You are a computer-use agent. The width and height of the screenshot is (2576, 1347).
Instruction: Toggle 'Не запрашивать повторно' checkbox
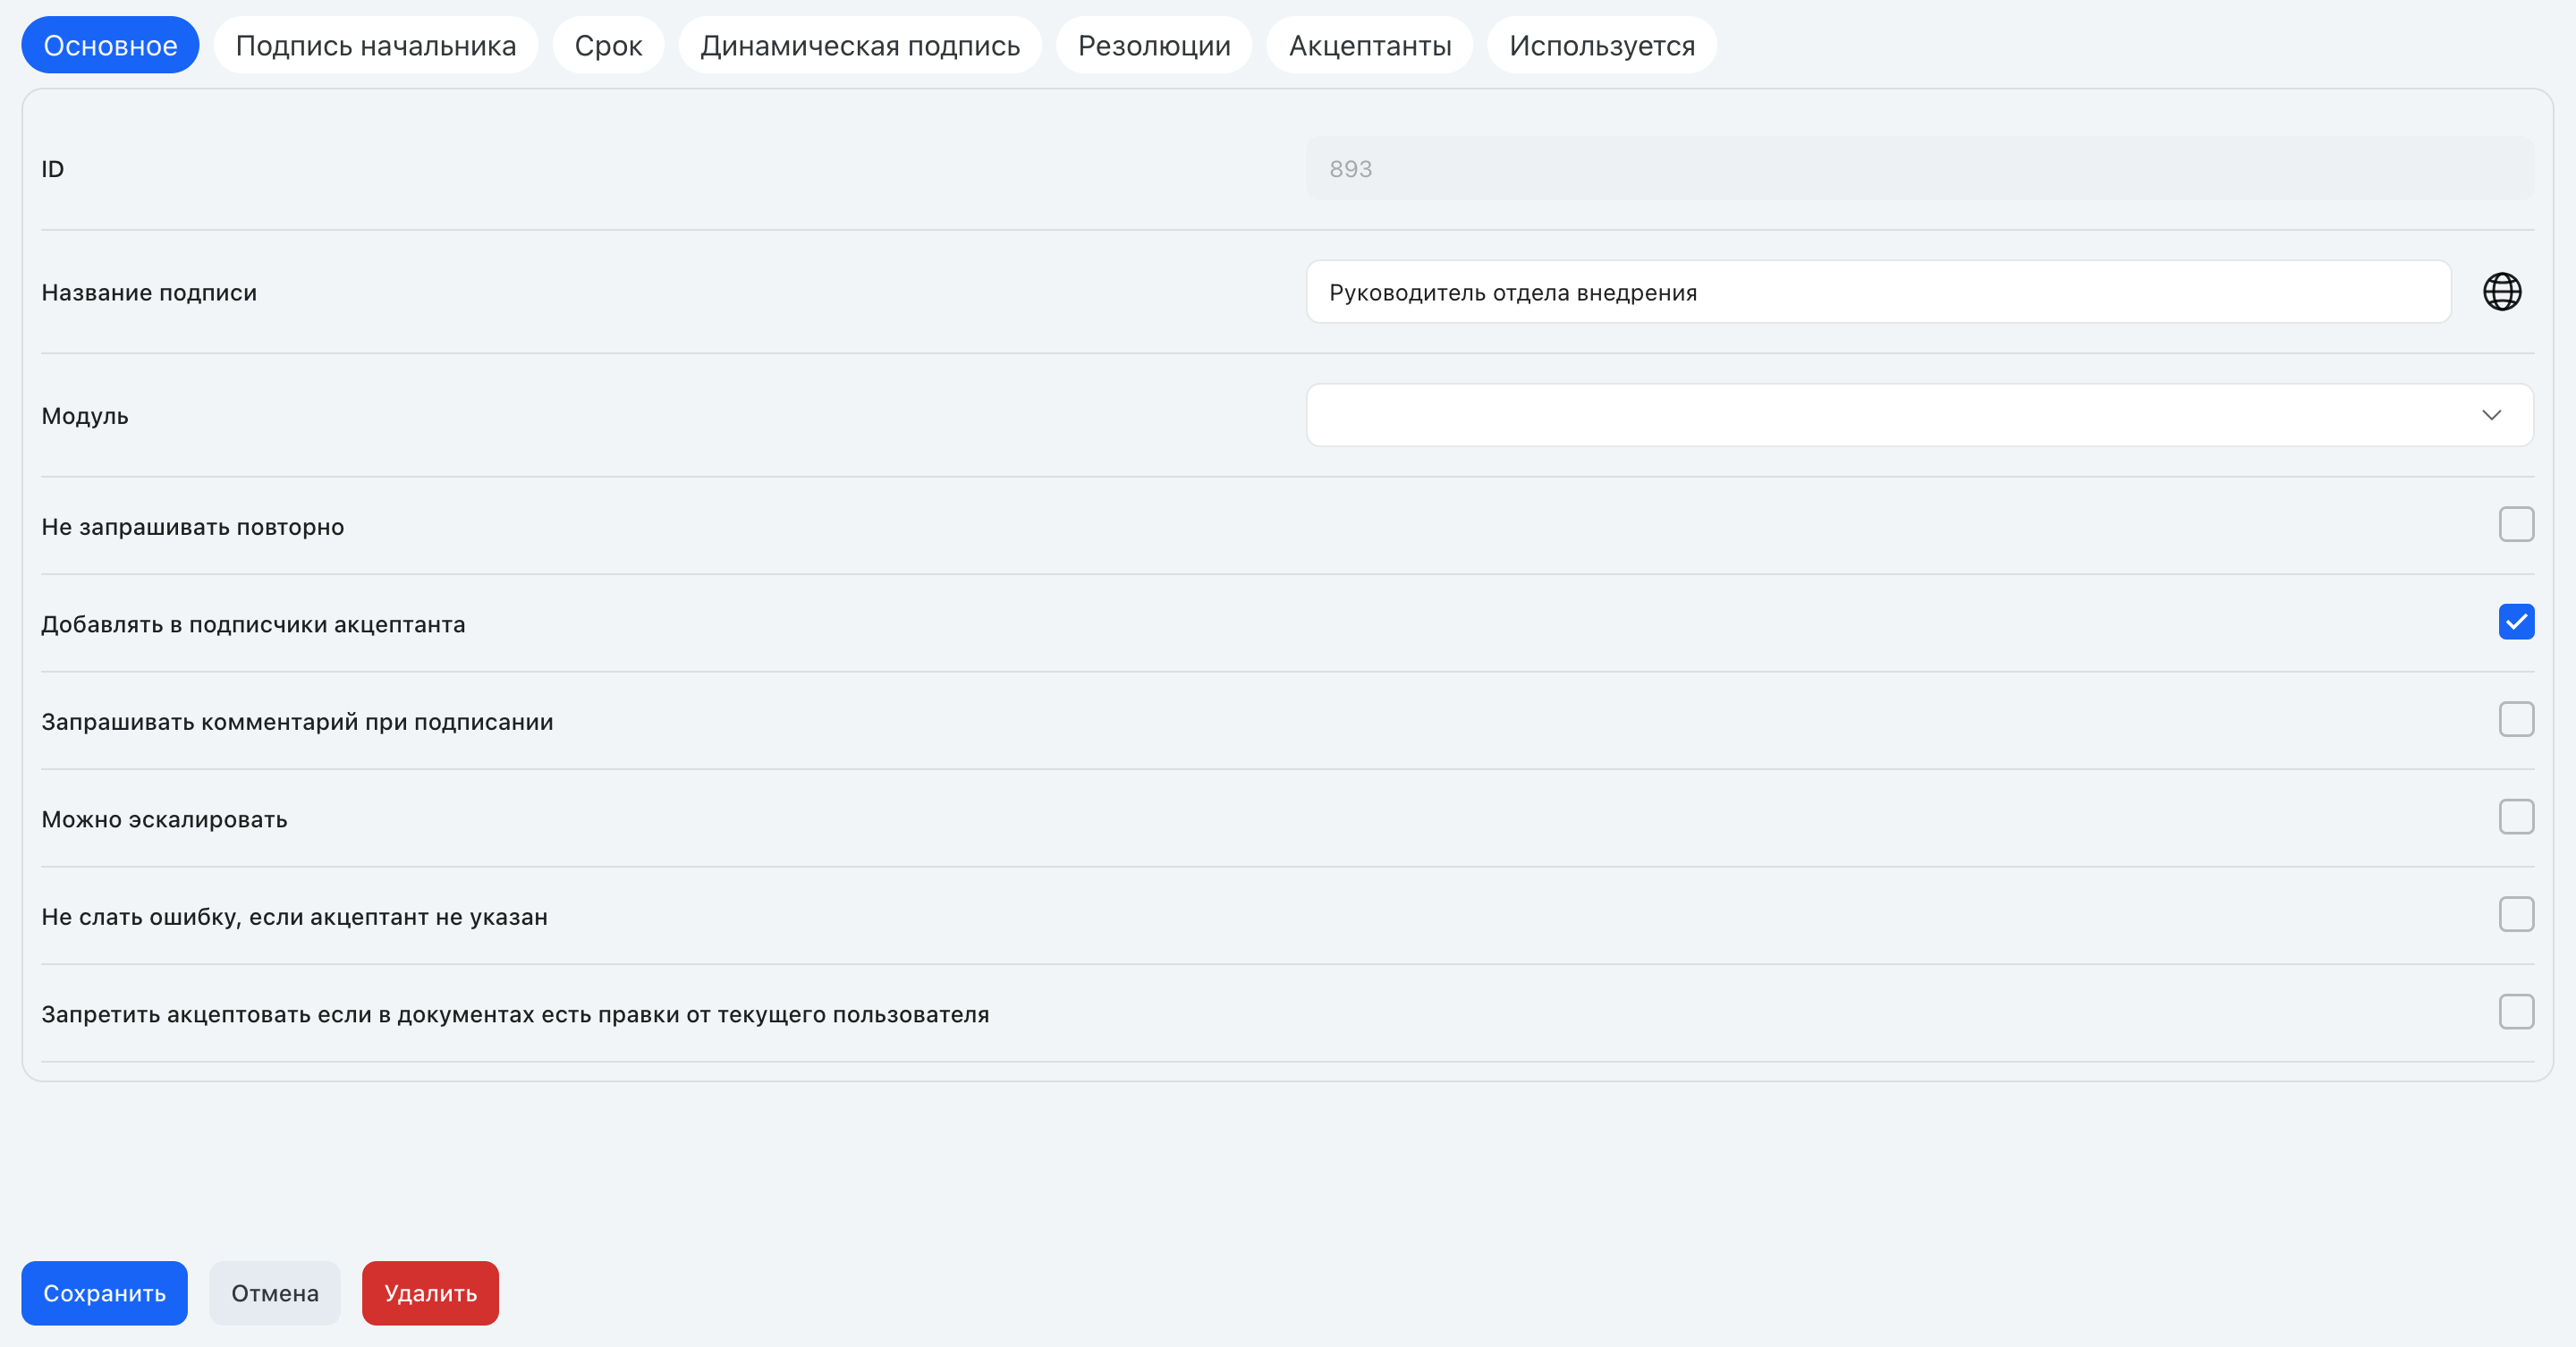coord(2516,524)
